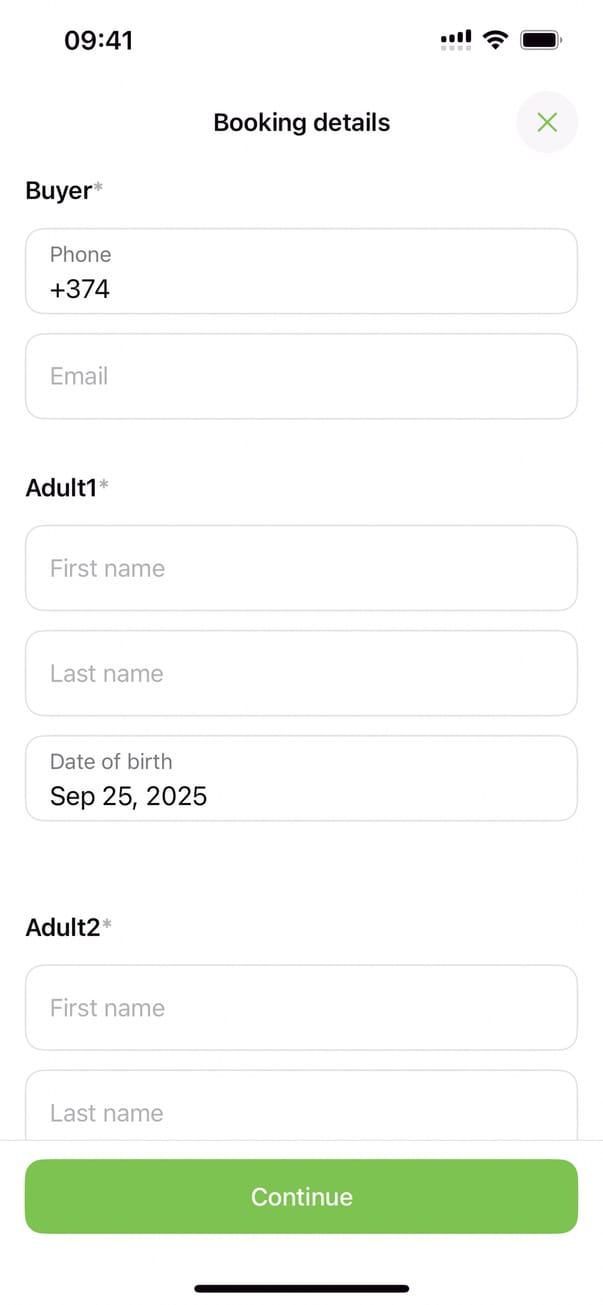603x1305 pixels.
Task: Tap the Booking details title
Action: (x=301, y=123)
